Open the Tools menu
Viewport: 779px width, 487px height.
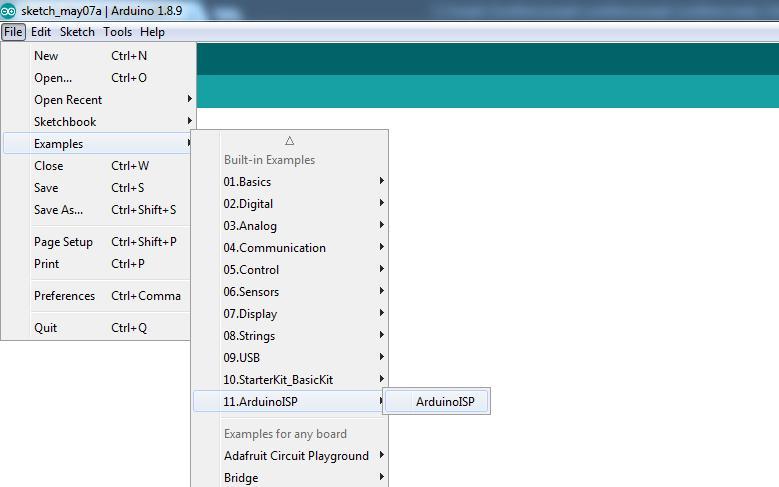(x=117, y=32)
